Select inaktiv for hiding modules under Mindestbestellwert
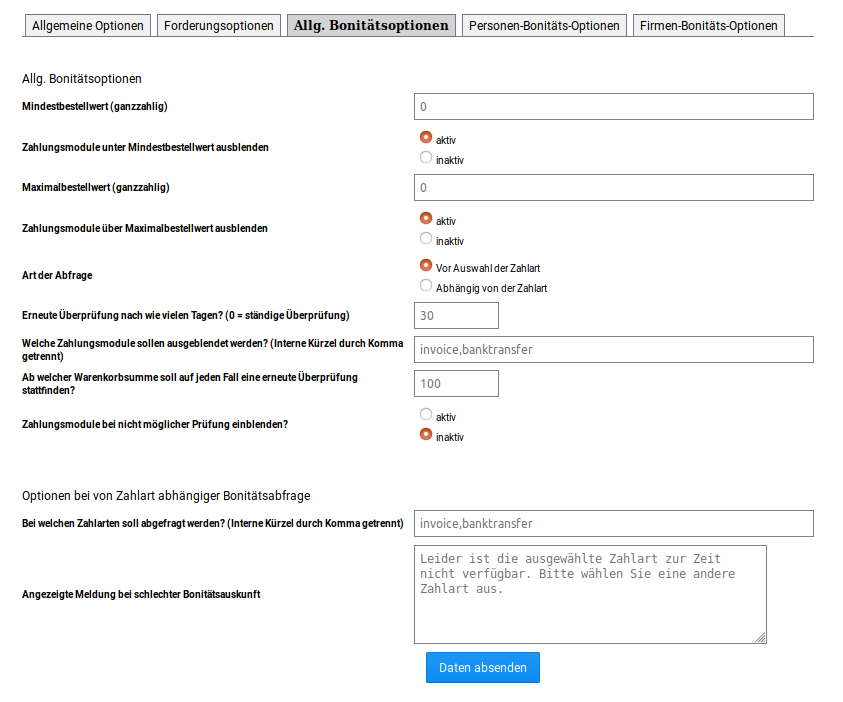843x702 pixels. (426, 158)
